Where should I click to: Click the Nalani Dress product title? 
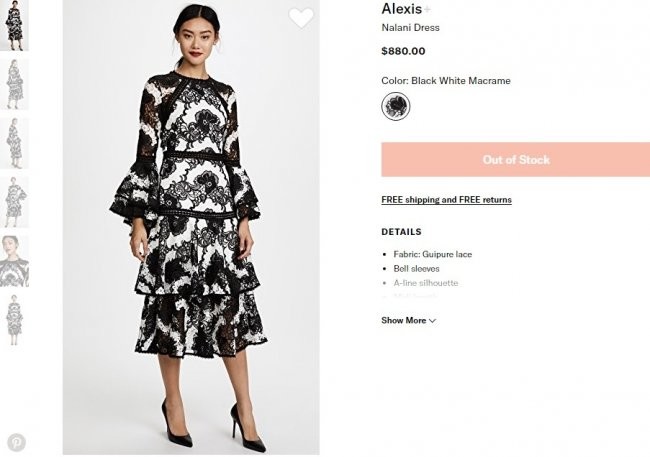[x=410, y=28]
